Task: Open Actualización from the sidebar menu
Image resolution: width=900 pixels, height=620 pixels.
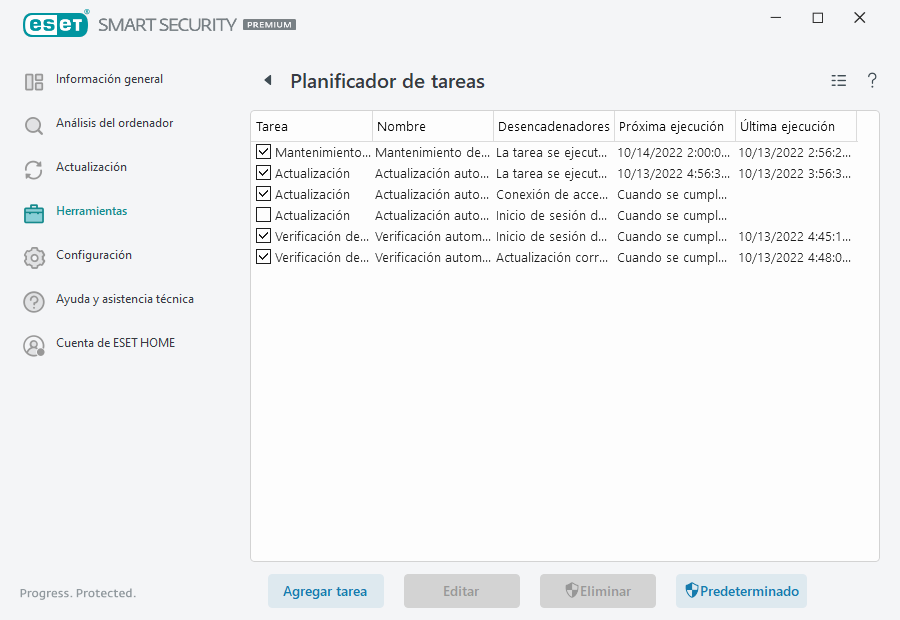Action: (x=90, y=167)
